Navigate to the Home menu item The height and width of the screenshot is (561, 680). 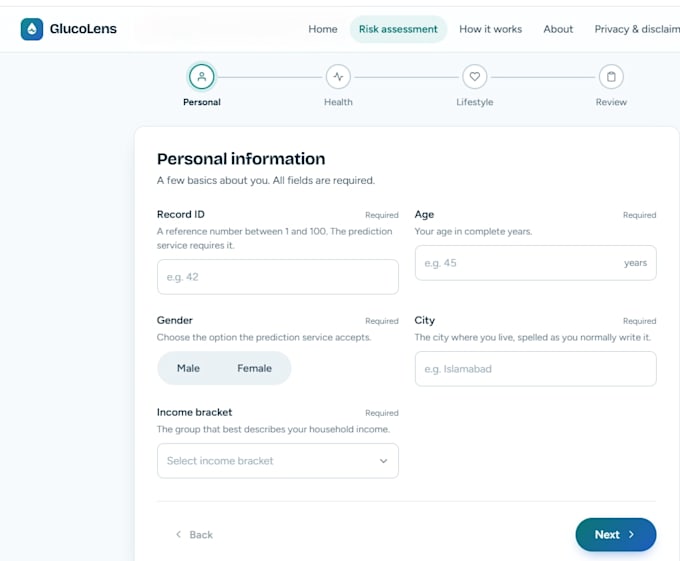click(x=323, y=29)
